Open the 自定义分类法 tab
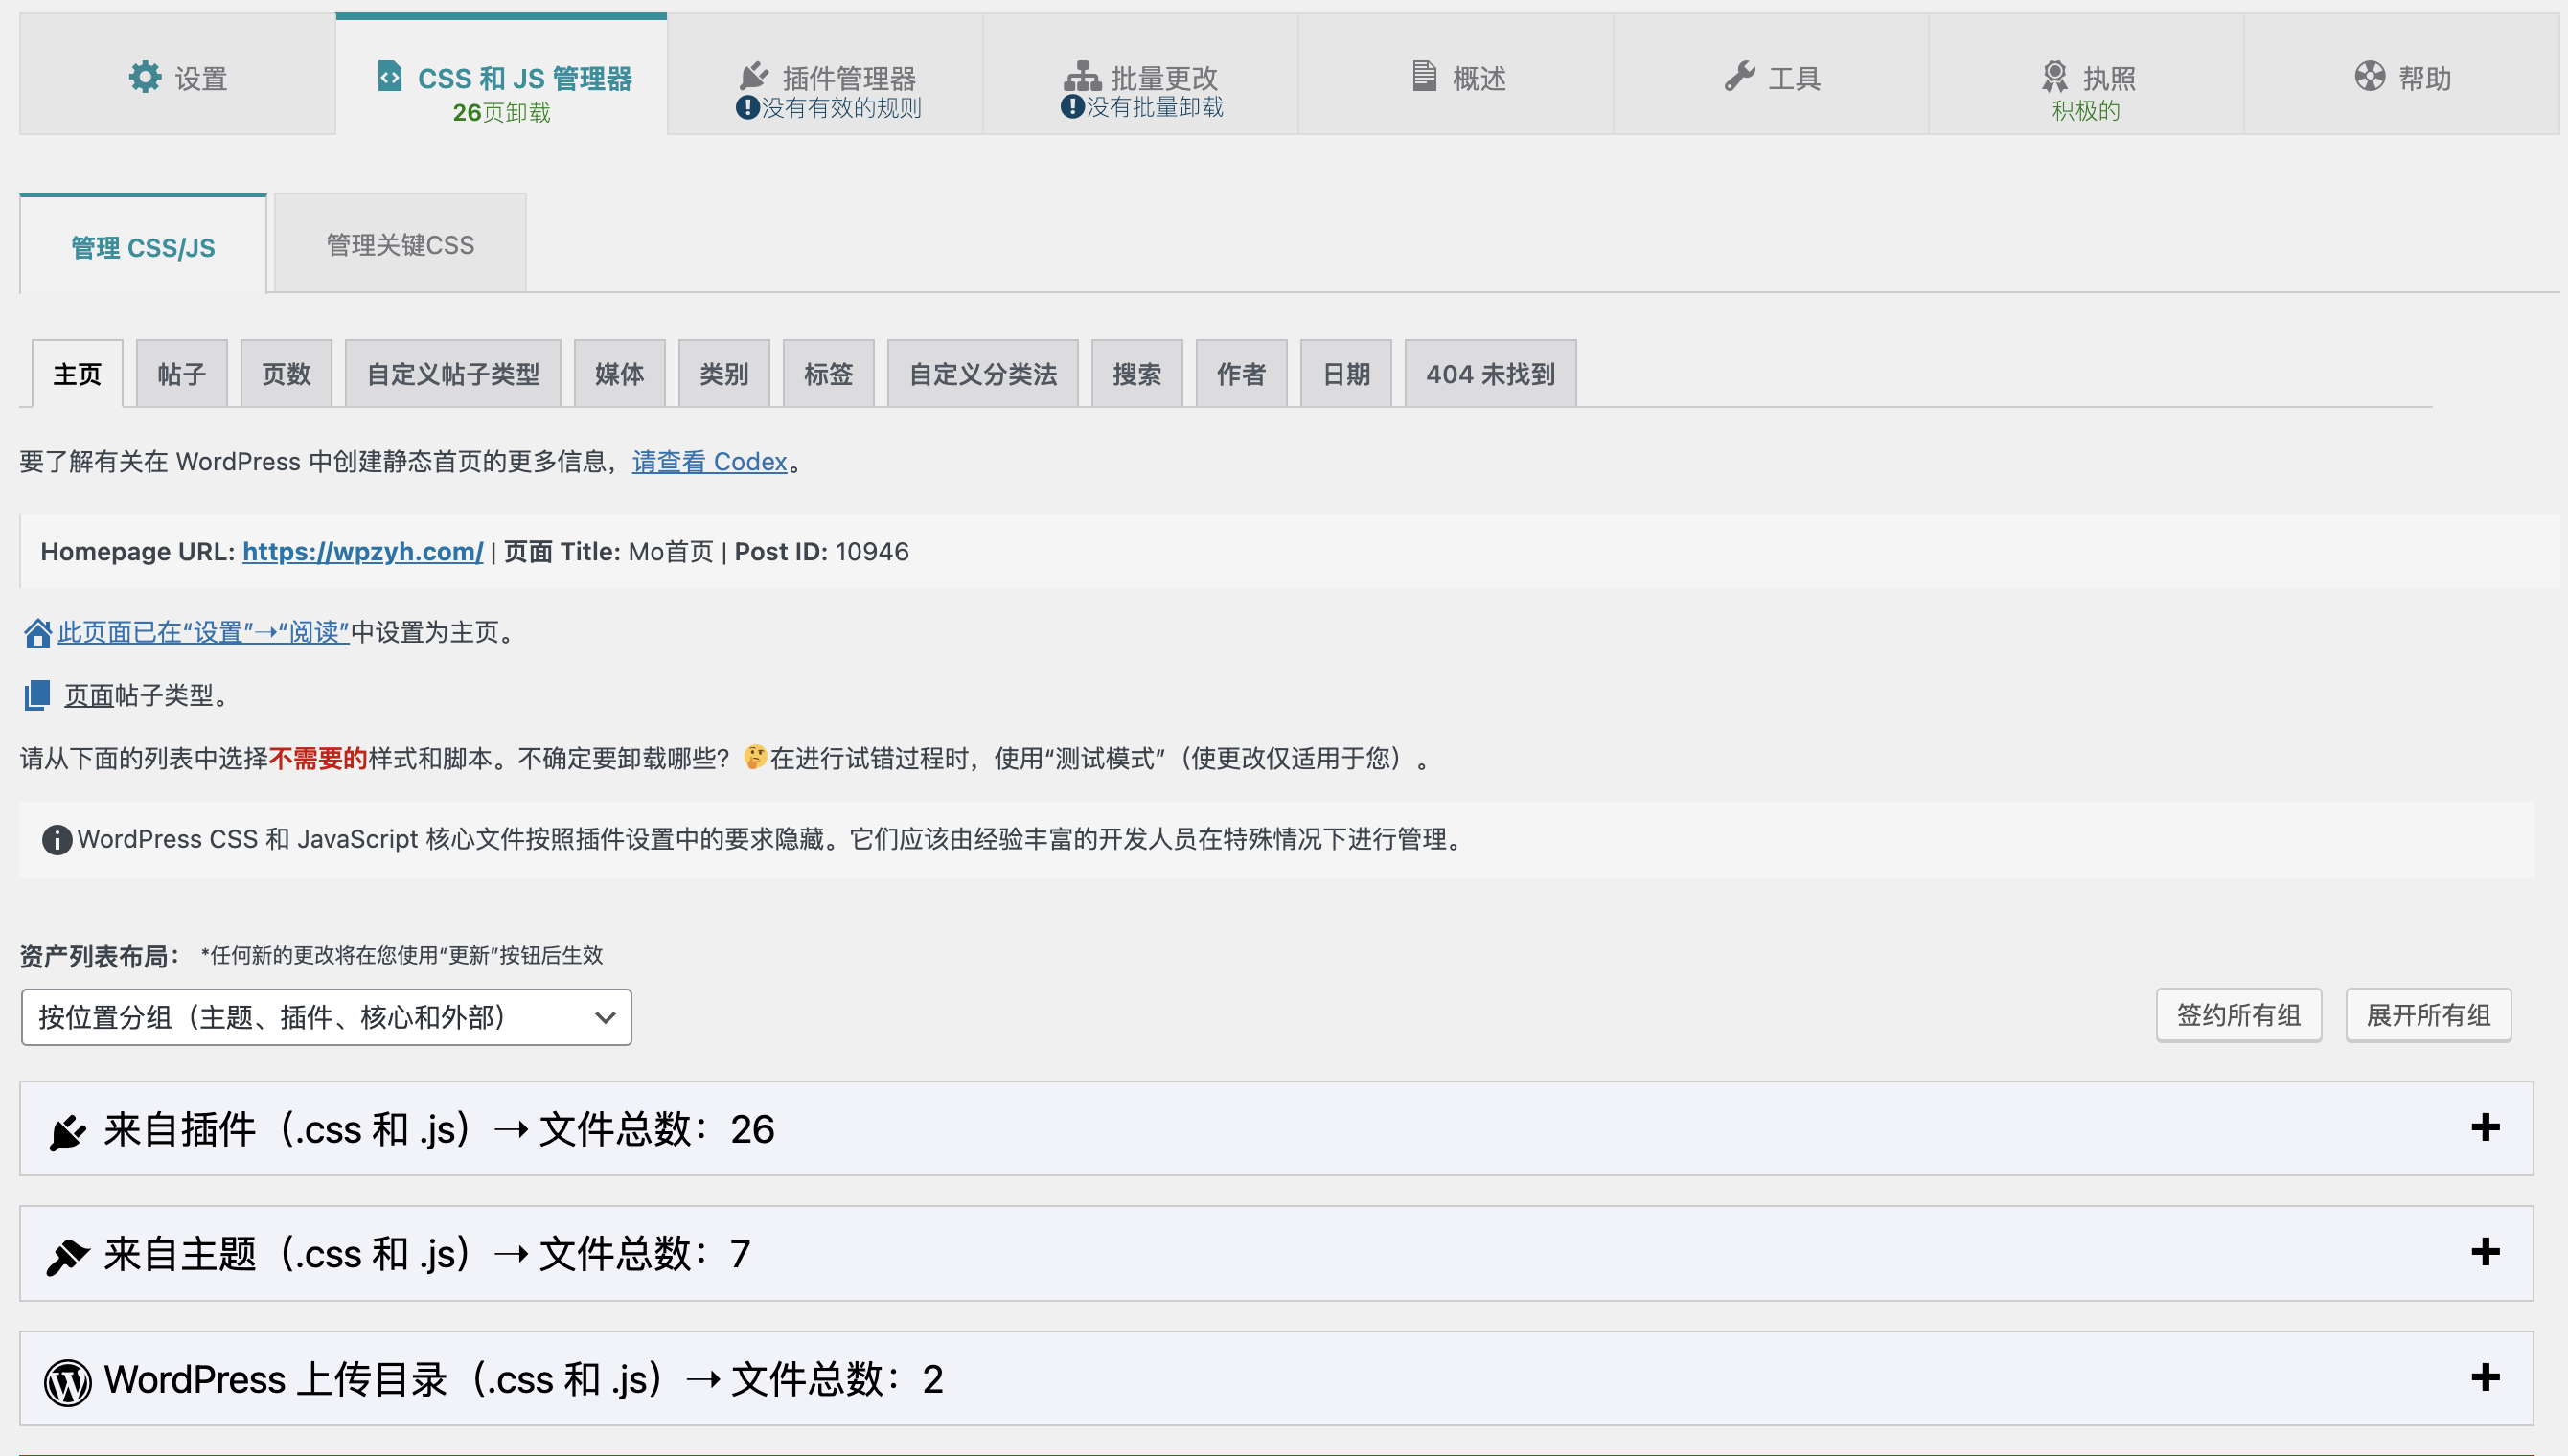The width and height of the screenshot is (2568, 1456). [x=983, y=374]
